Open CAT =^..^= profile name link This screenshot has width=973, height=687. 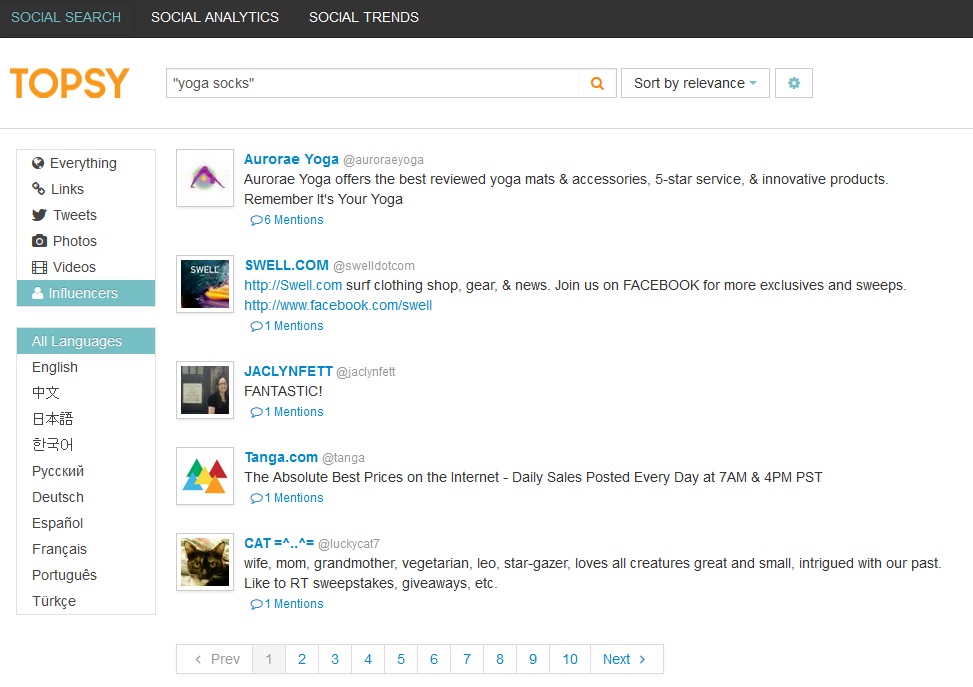279,543
